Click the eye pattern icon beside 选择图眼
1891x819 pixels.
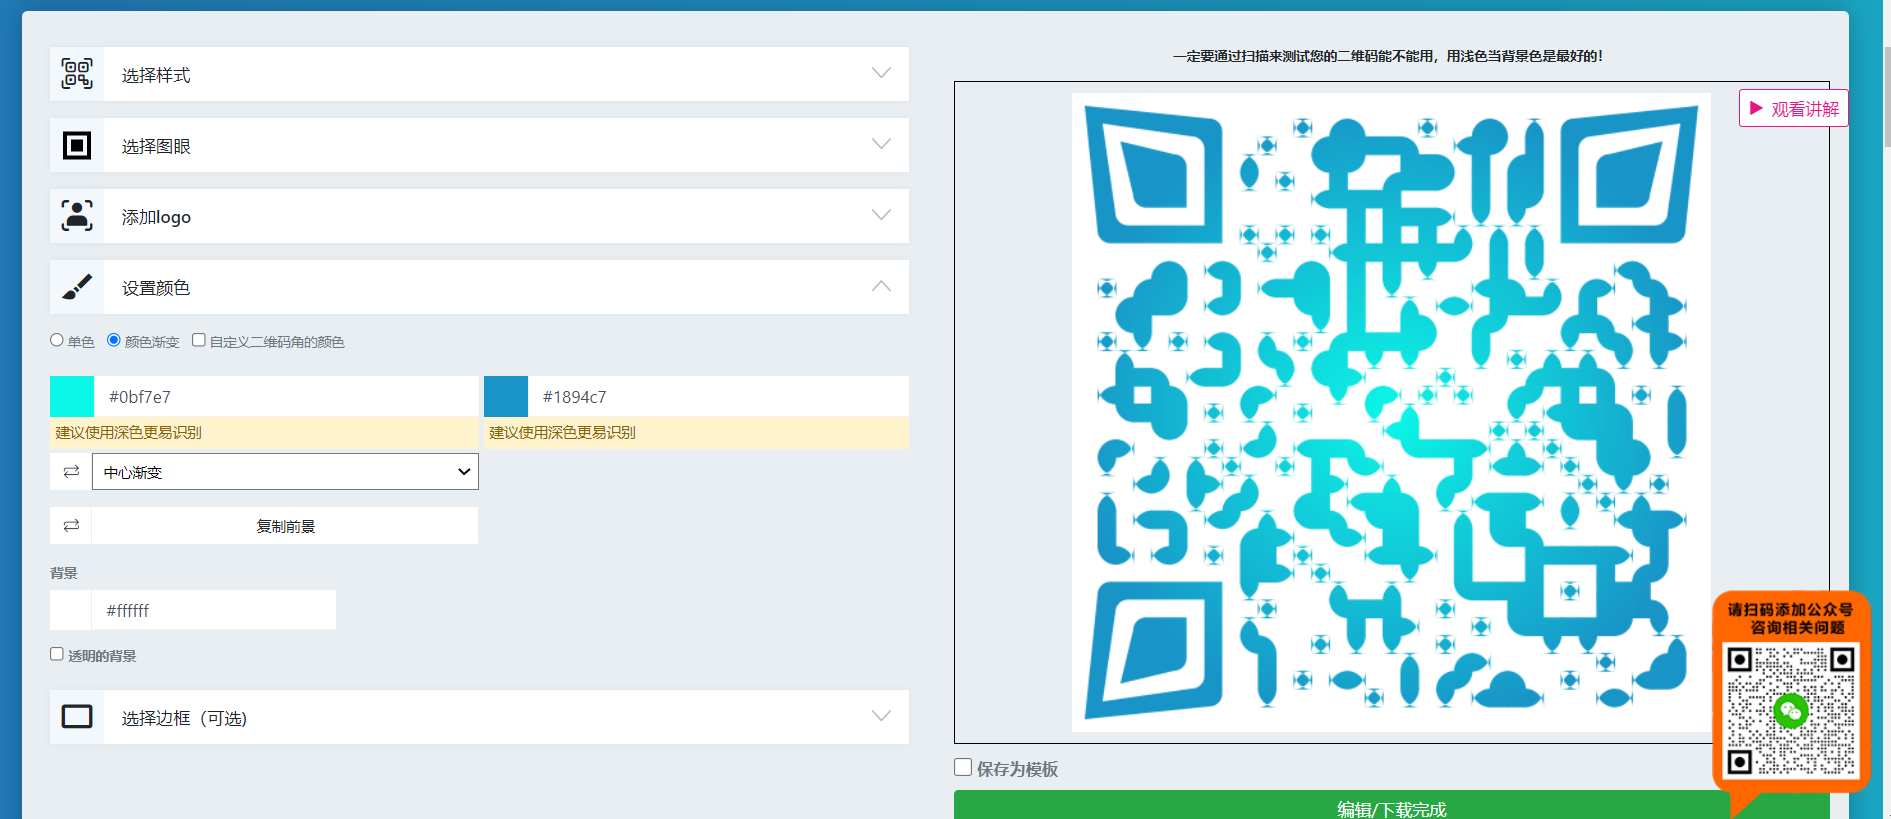[x=77, y=145]
